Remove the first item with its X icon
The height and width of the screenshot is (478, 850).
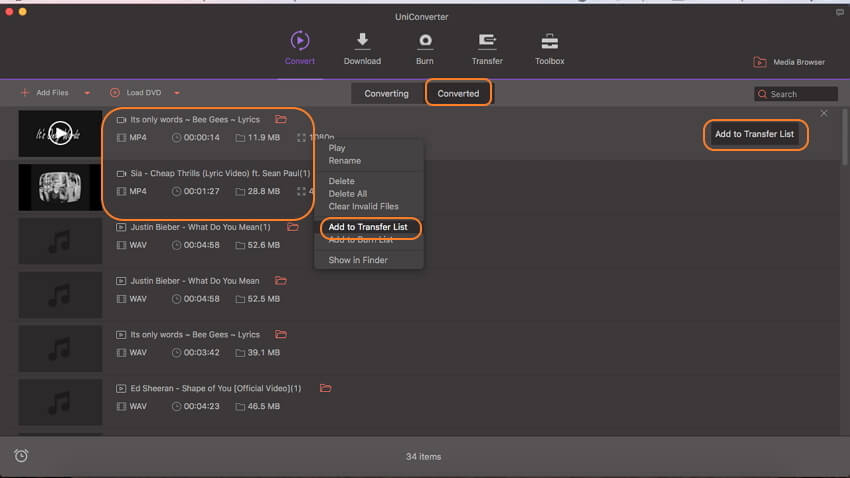tap(824, 113)
